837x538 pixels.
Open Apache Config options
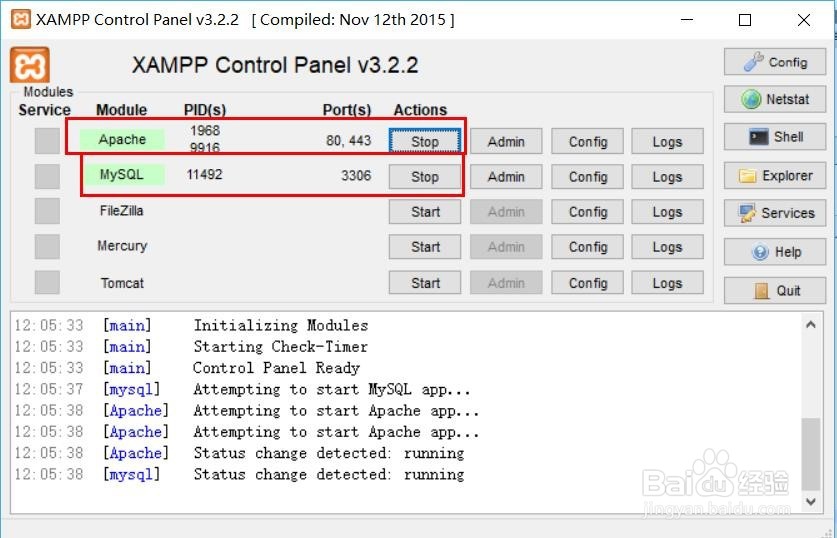588,141
